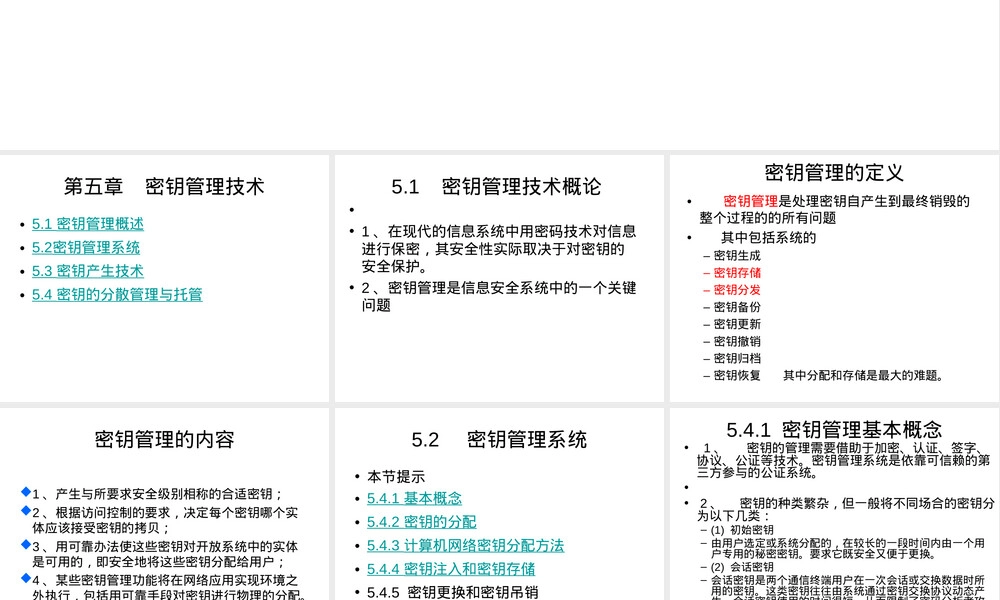Viewport: 1000px width, 600px height.
Task: Open the '5.2密钥管理系统' link
Action: [86, 247]
